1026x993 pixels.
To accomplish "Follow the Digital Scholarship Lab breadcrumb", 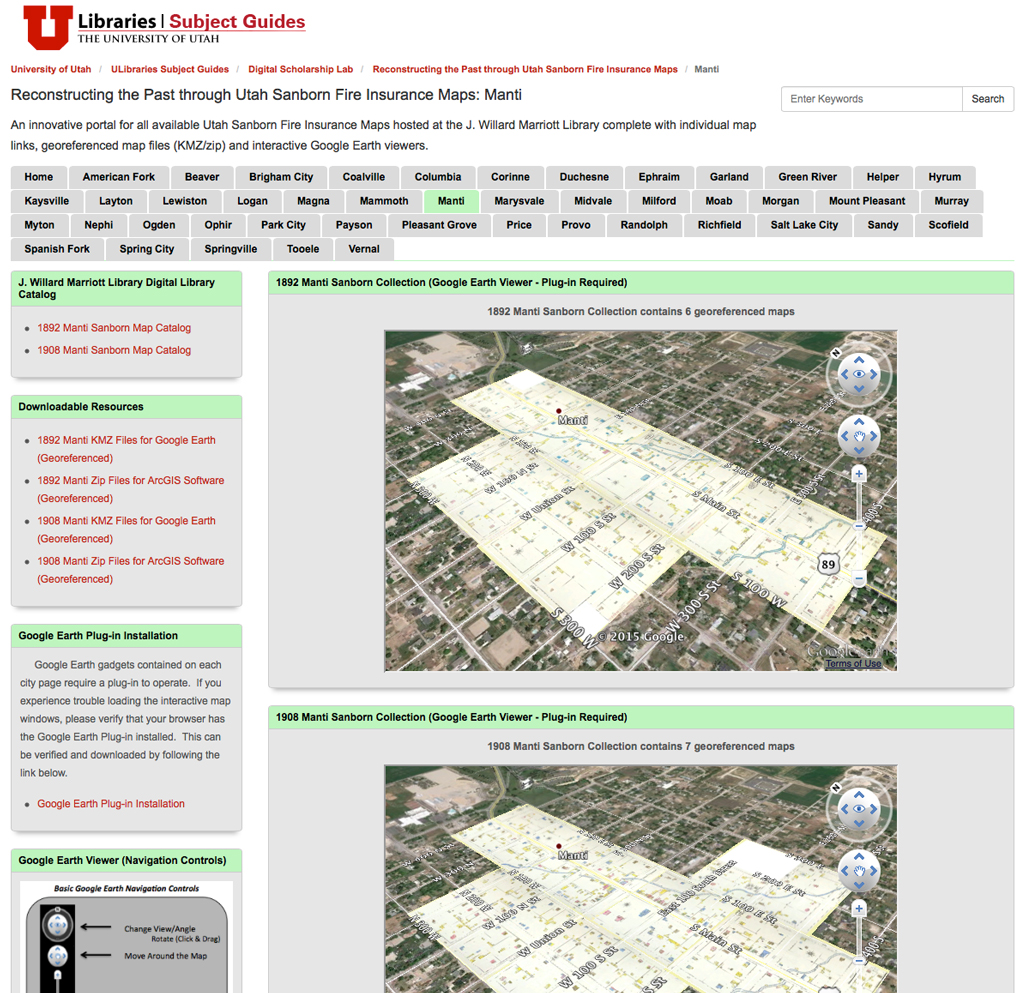I will pyautogui.click(x=300, y=69).
